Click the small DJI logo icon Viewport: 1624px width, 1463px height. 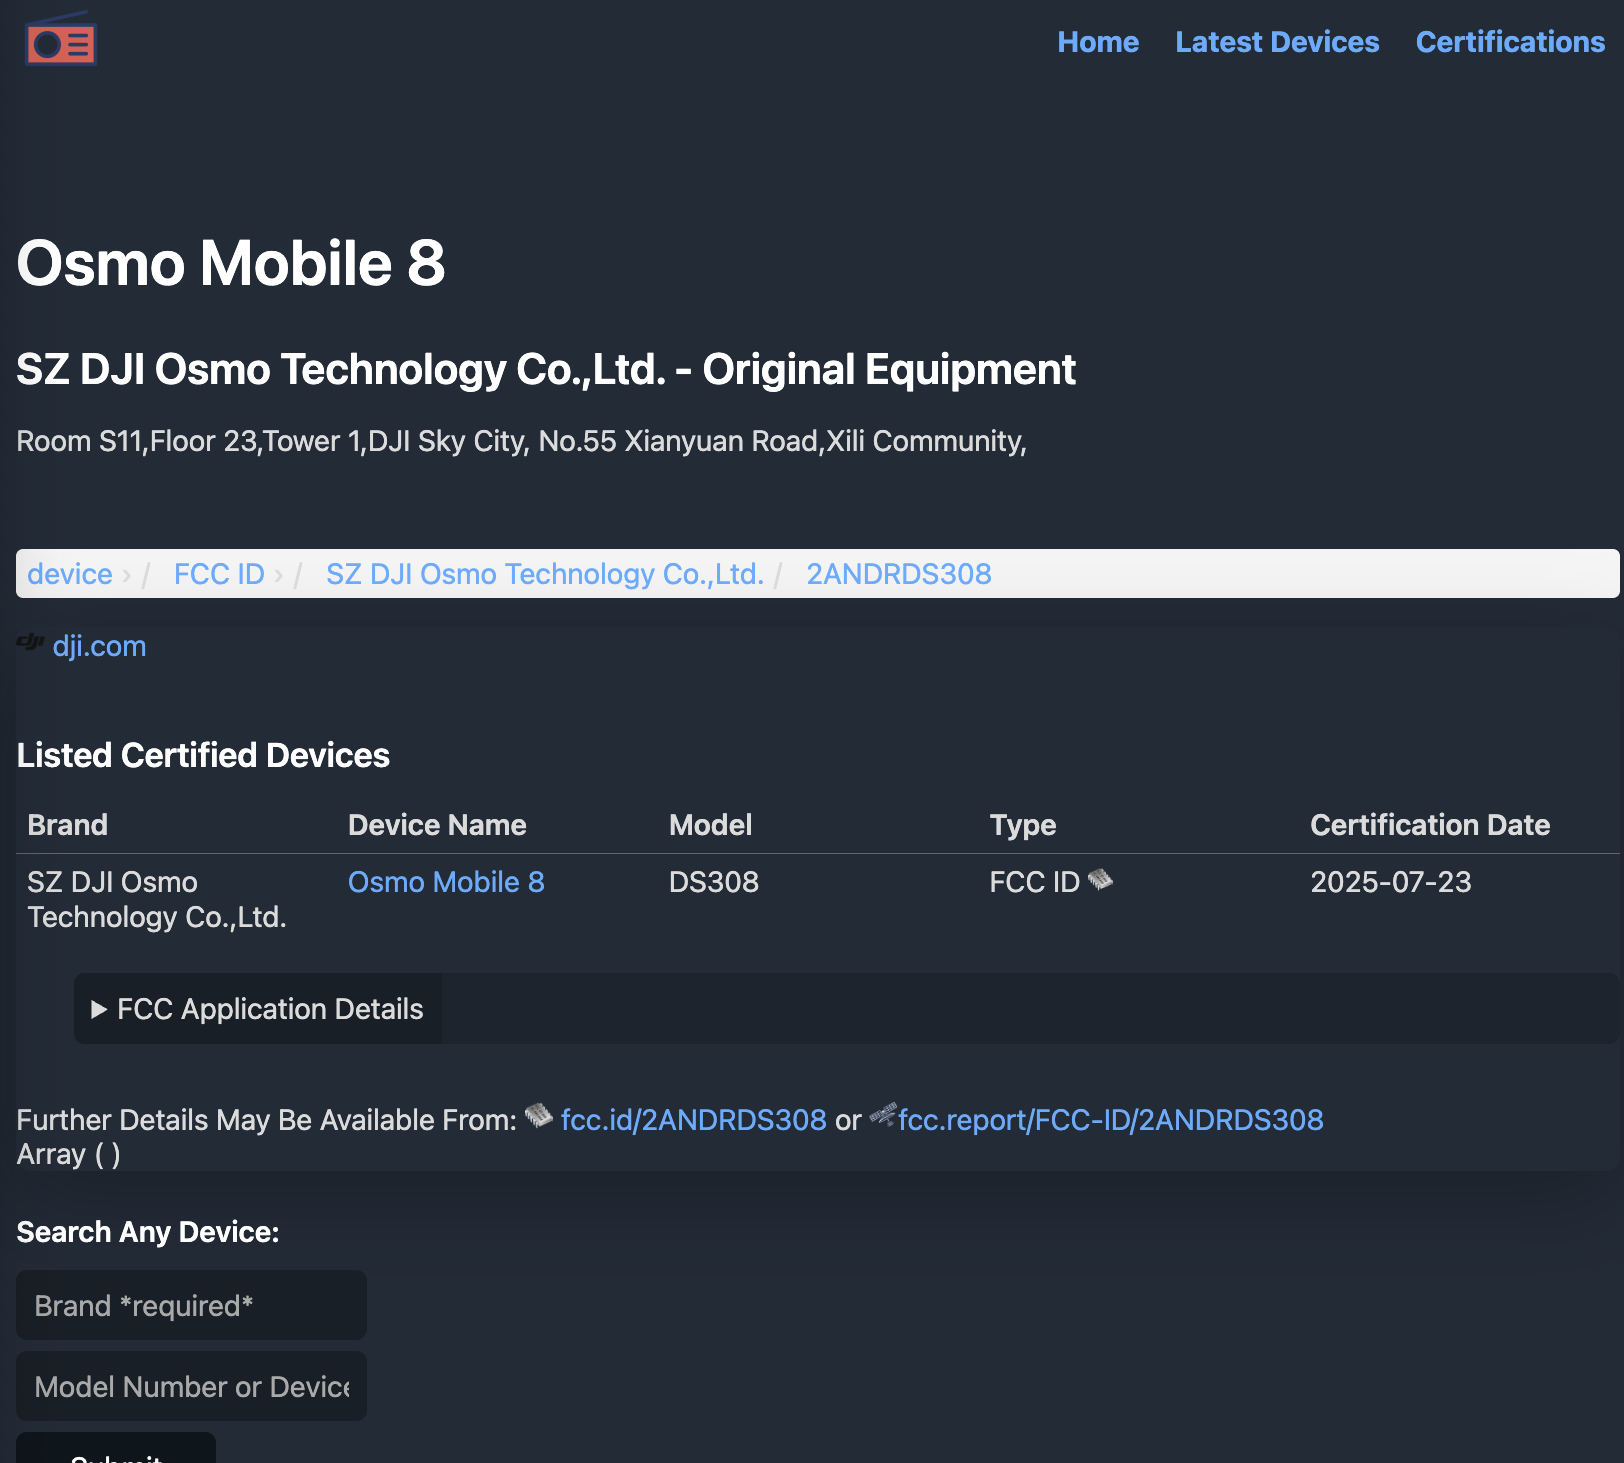(x=30, y=642)
